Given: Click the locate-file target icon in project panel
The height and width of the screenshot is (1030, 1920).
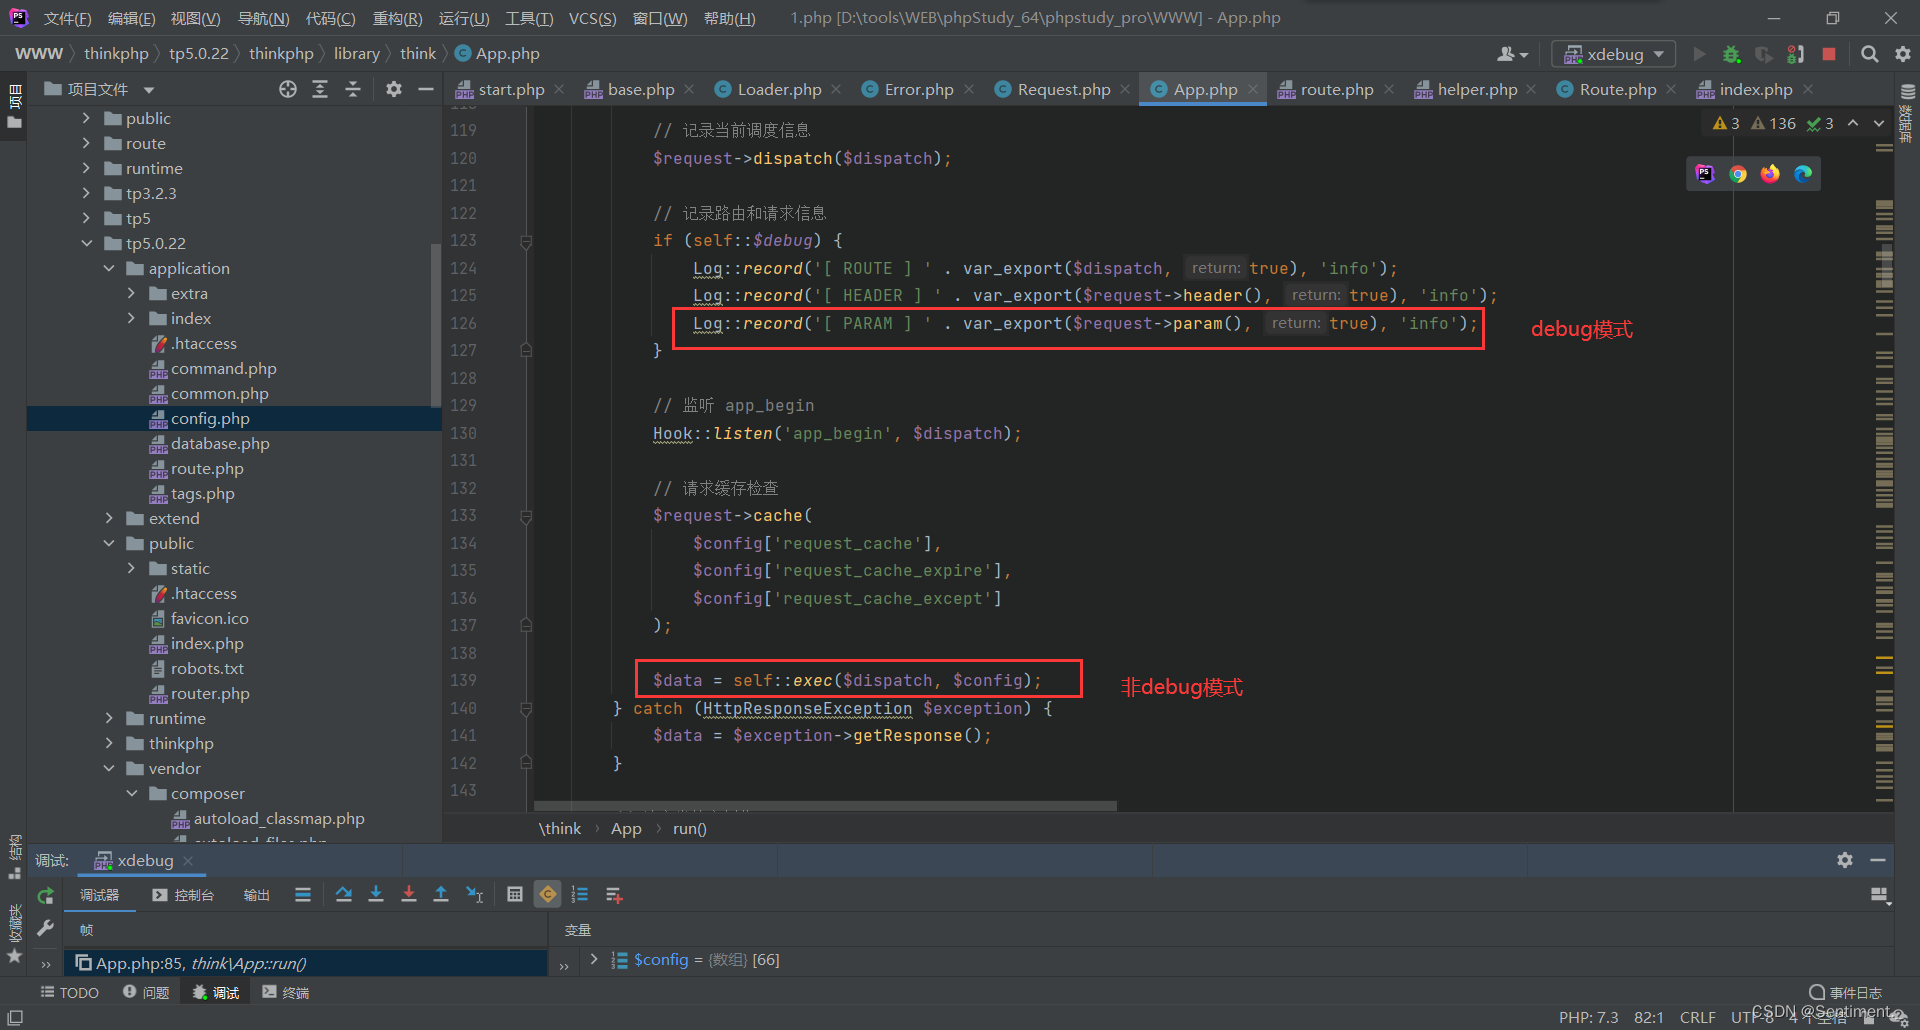Looking at the screenshot, I should 288,89.
